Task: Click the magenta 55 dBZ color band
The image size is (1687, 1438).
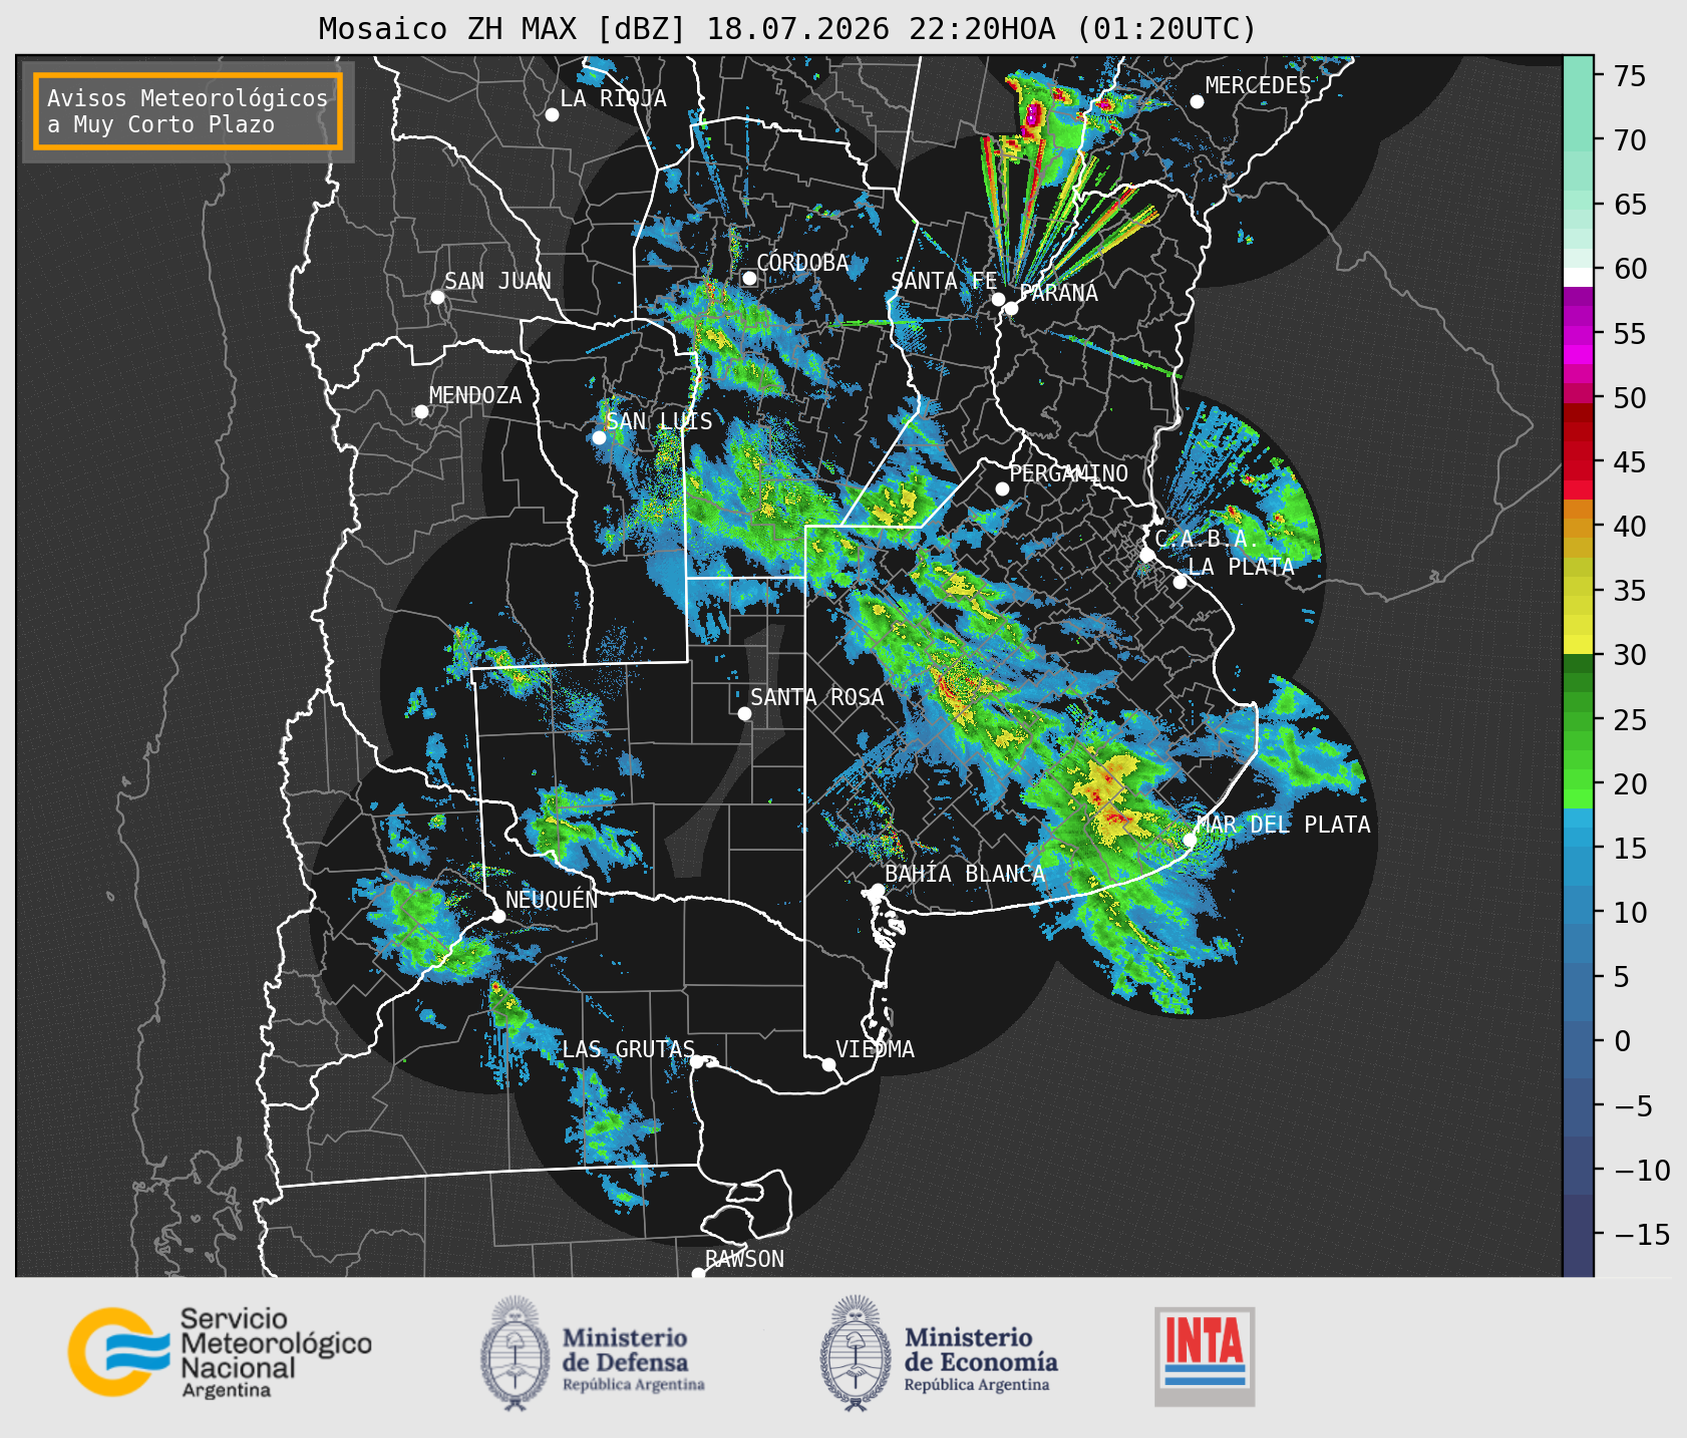Action: coord(1578,335)
